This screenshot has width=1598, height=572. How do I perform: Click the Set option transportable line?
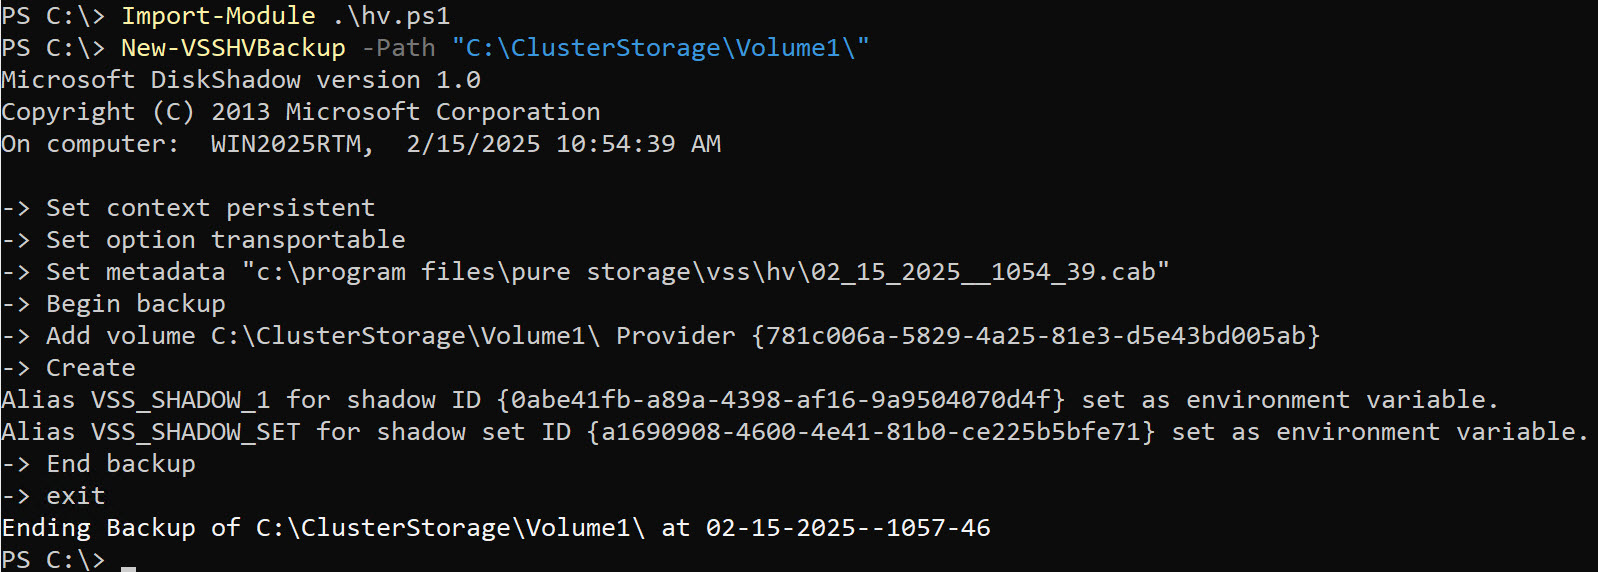(225, 240)
